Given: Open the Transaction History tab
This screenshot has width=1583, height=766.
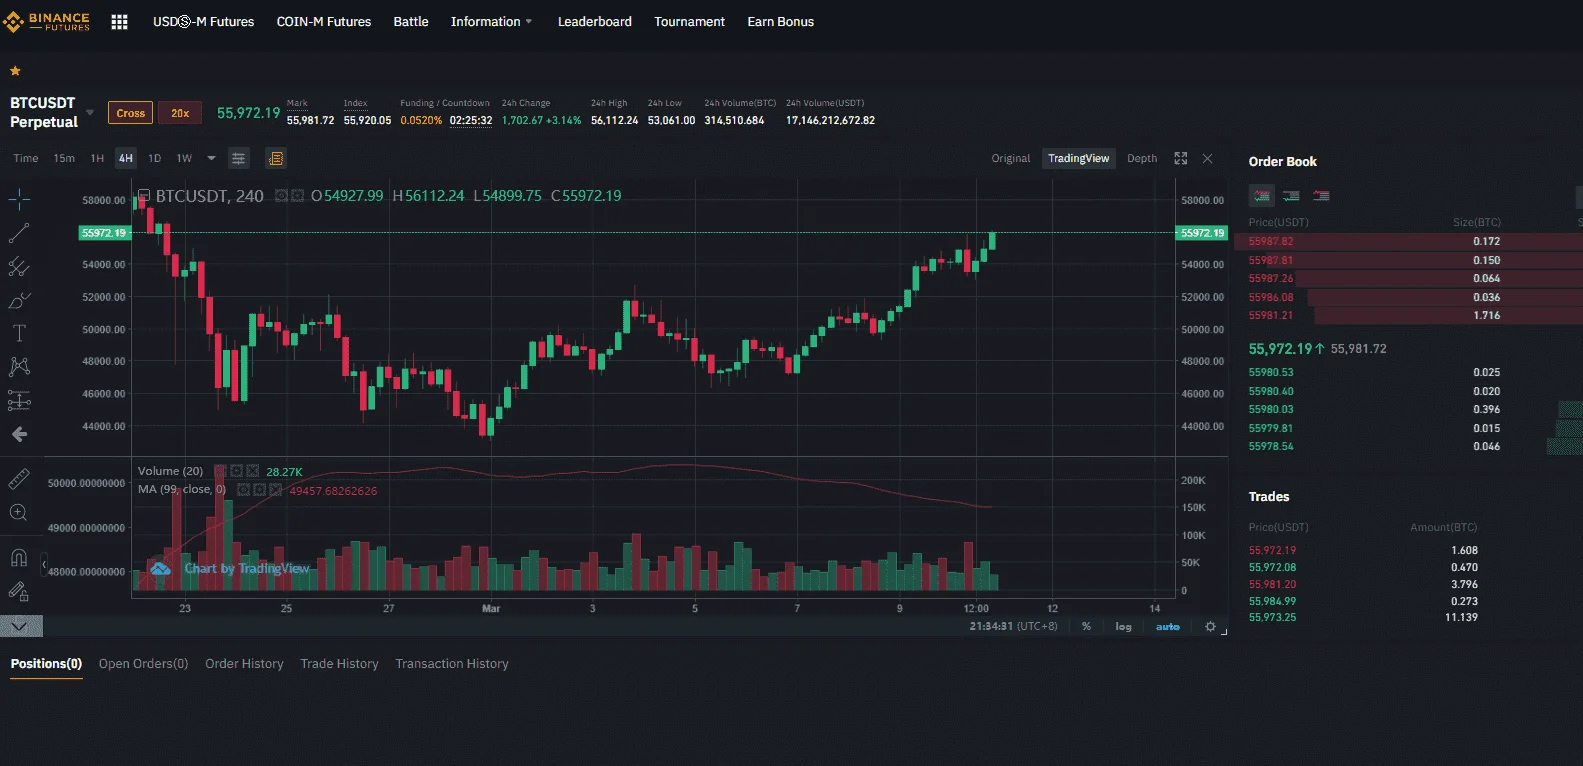Looking at the screenshot, I should tap(452, 664).
